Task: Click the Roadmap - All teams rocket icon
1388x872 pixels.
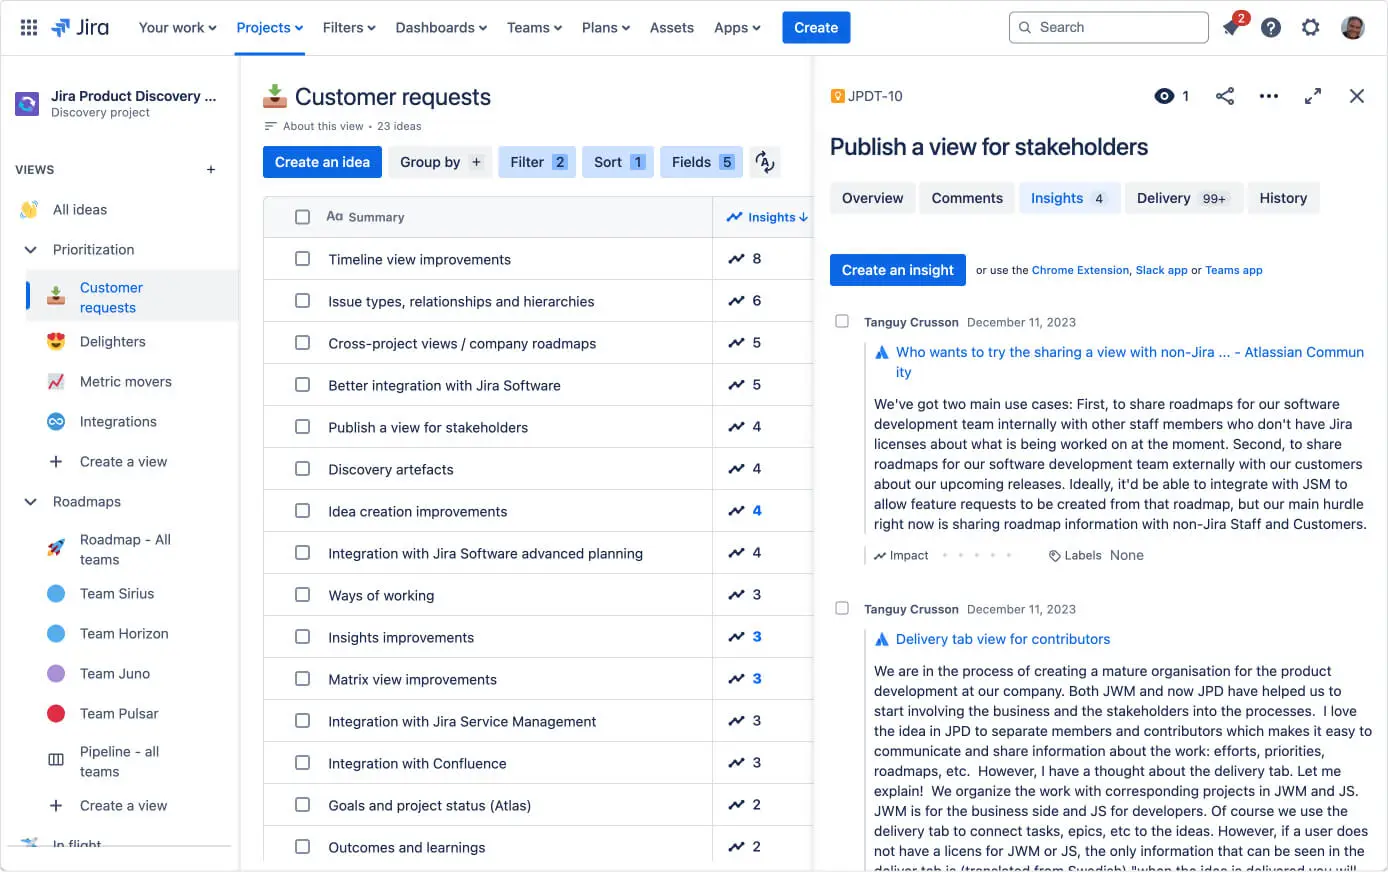Action: click(56, 549)
